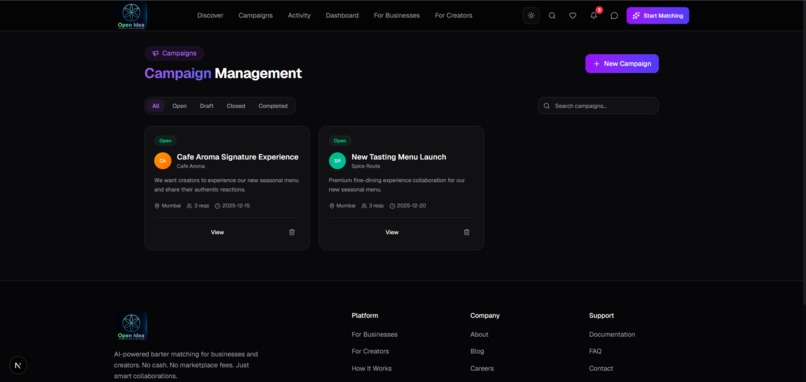
Task: Focus the Search campaigns field
Action: pos(598,106)
